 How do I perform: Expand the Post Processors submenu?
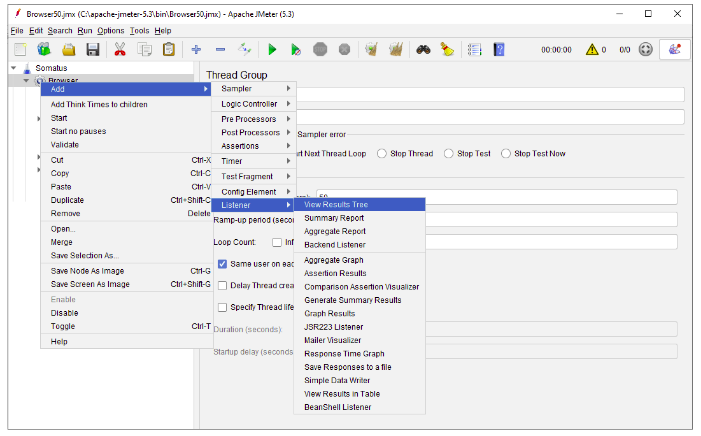(x=253, y=132)
